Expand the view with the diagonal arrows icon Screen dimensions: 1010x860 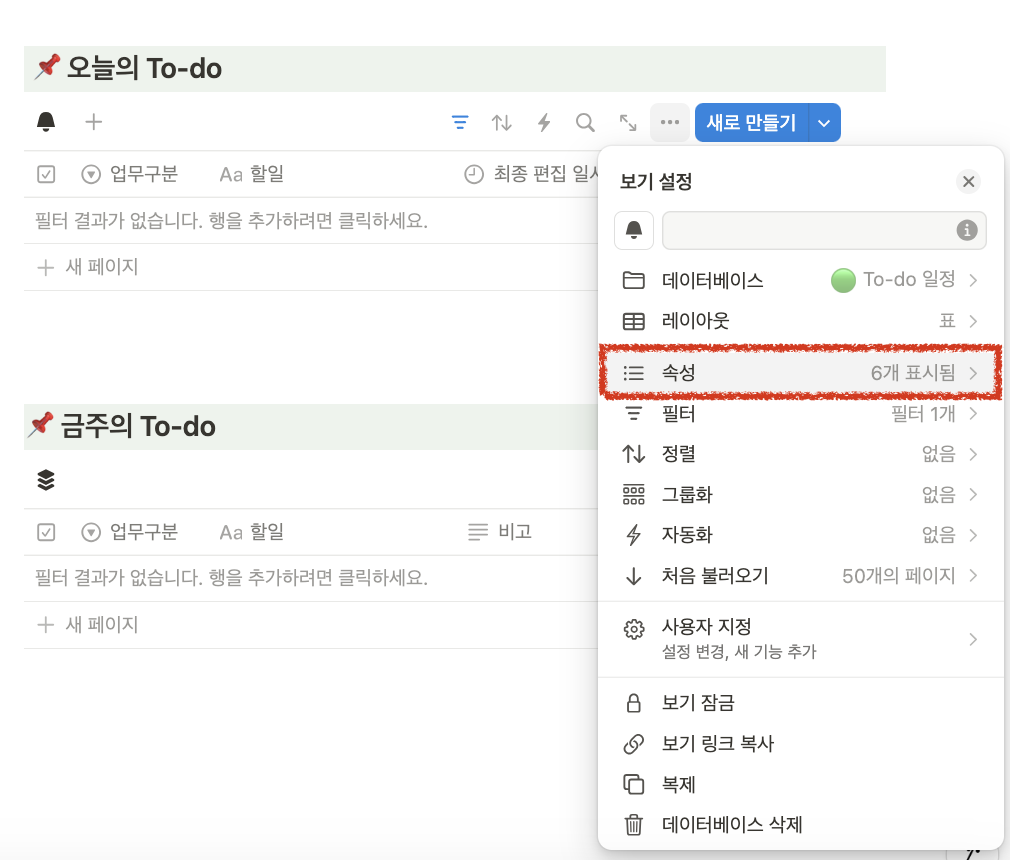point(627,122)
